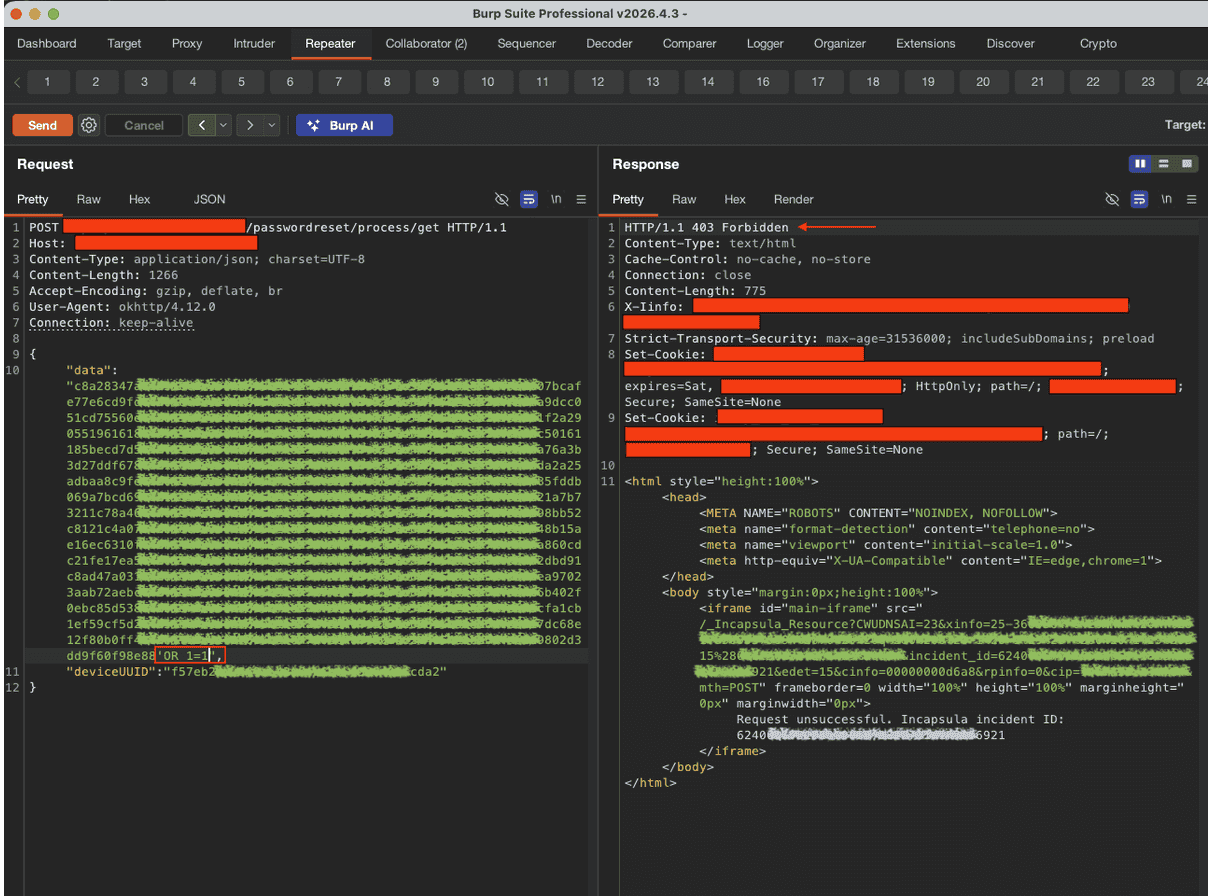Toggle hide non-printable icon in Request panel
This screenshot has height=896, width=1208.
click(x=502, y=199)
